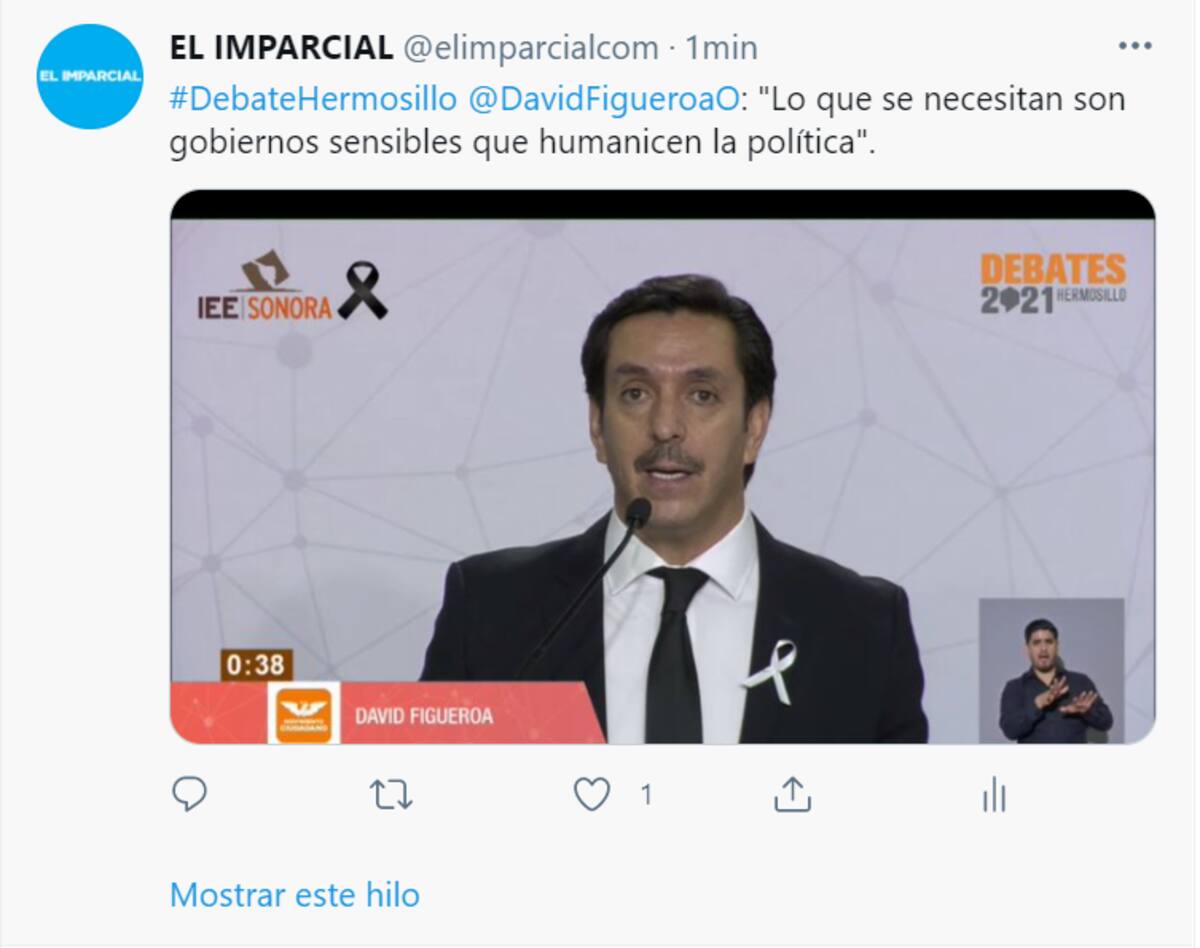1200x948 pixels.
Task: Click the Debates 2021 Hermosillo logo
Action: [1053, 283]
